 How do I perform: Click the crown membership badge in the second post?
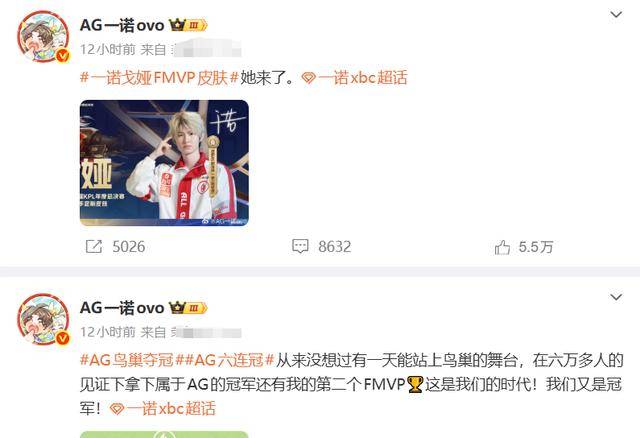(x=188, y=308)
